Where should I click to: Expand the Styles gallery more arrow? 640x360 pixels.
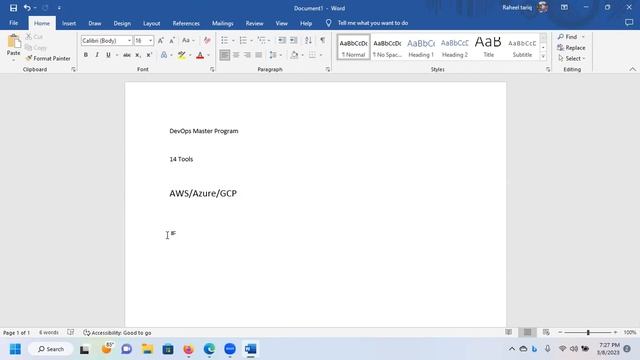[543, 57]
